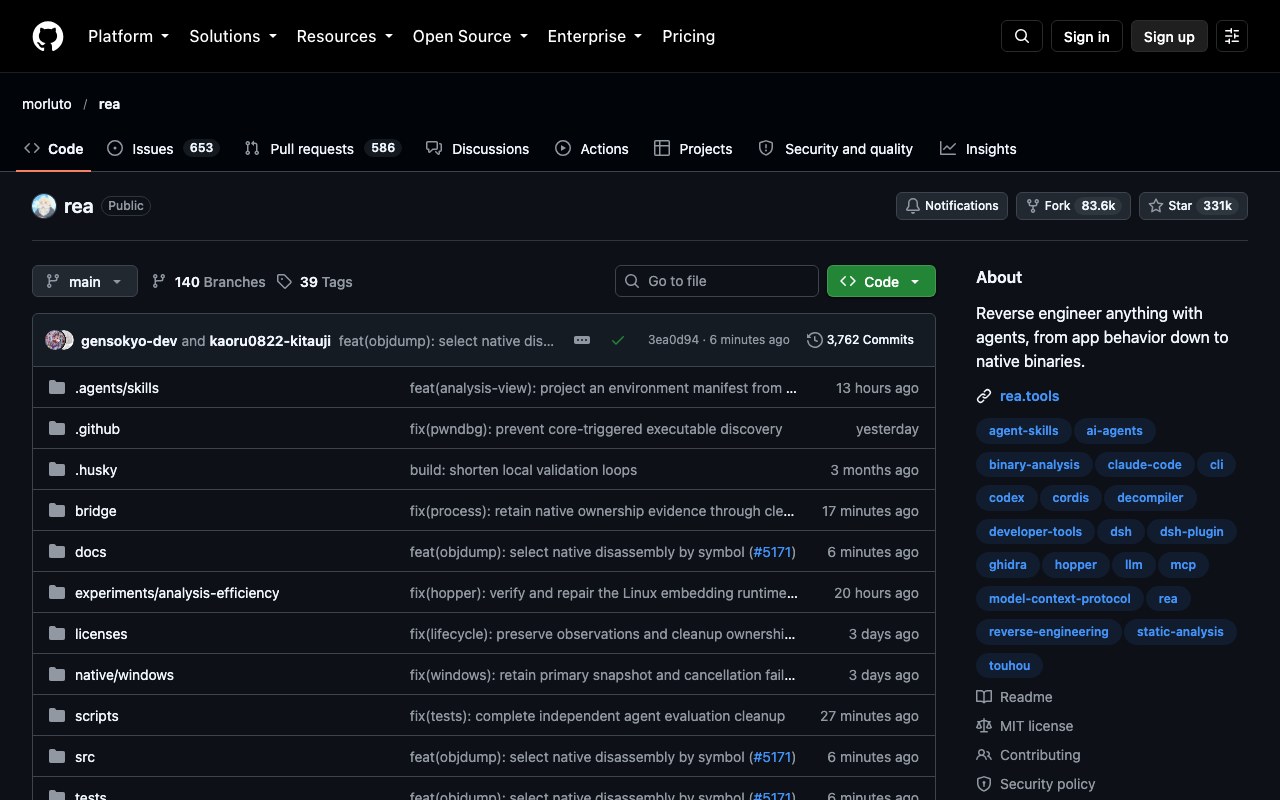Open the native/windows folder
This screenshot has width=1280, height=800.
click(124, 675)
